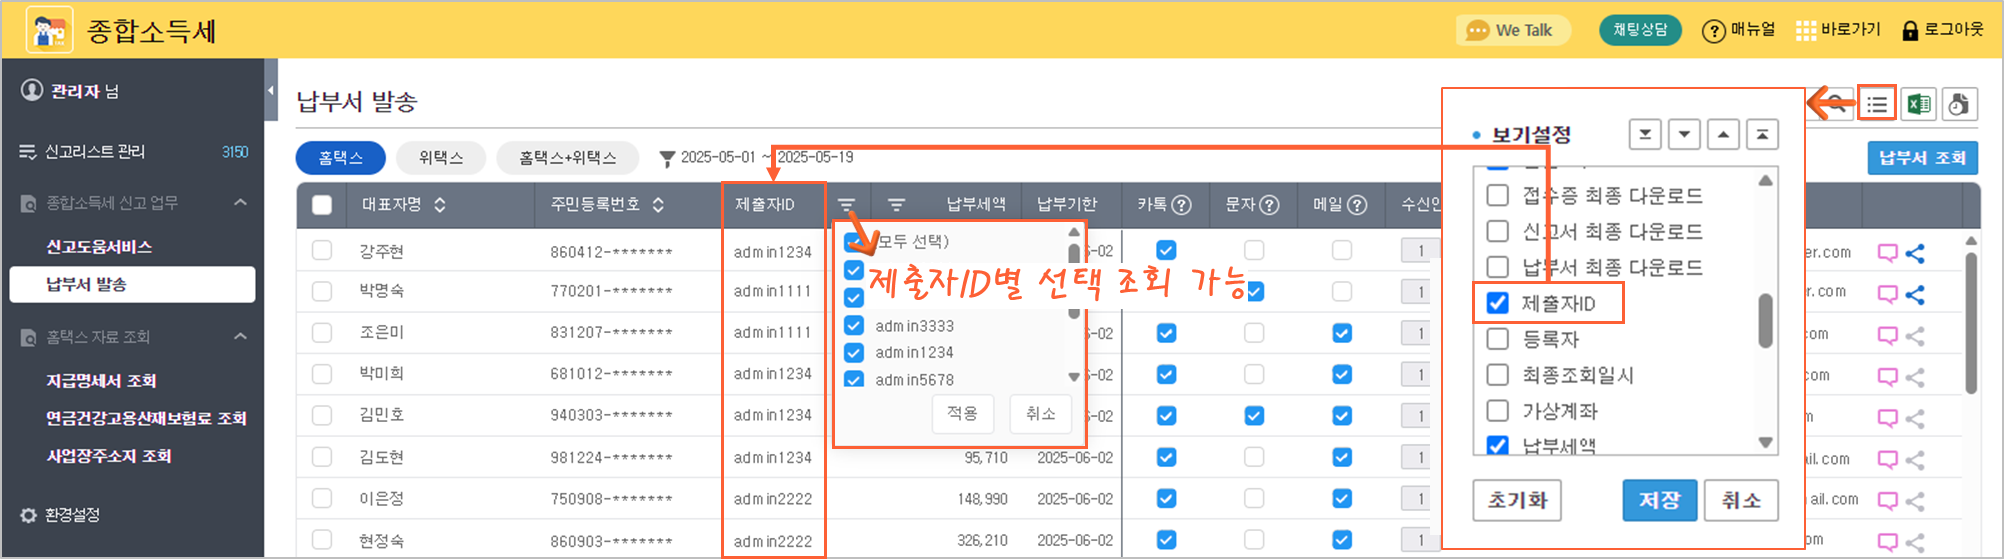Sort by 주민등록번호 column arrows
This screenshot has width=2004, height=559.
(x=658, y=205)
